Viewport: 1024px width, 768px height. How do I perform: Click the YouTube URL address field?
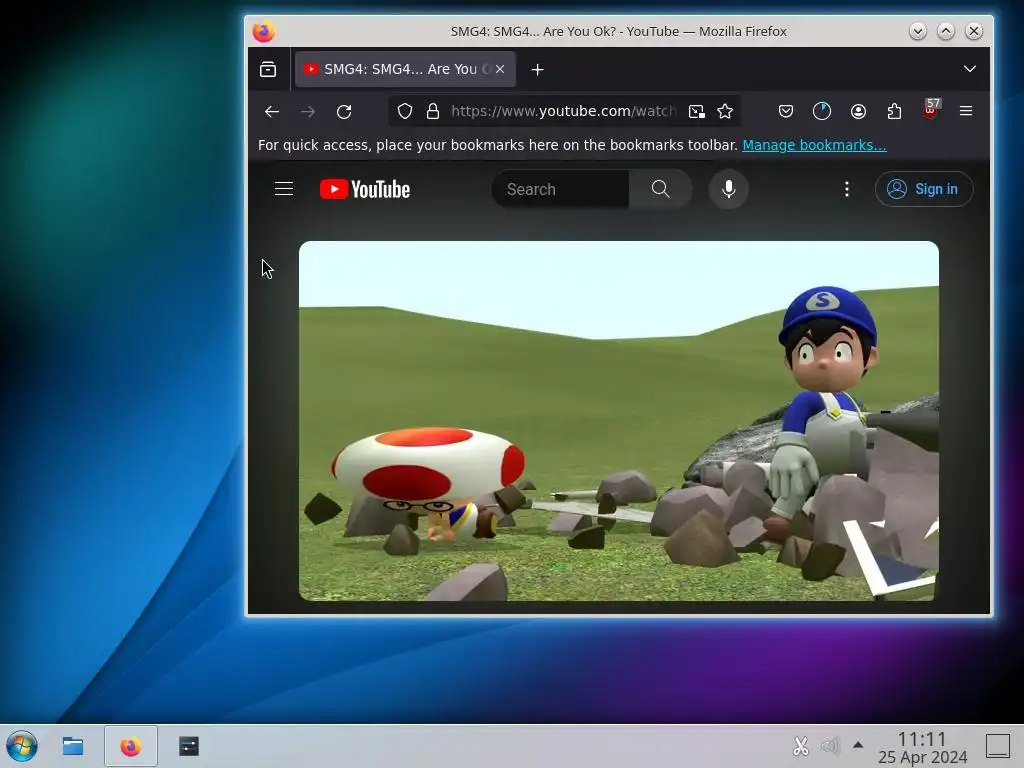click(563, 112)
